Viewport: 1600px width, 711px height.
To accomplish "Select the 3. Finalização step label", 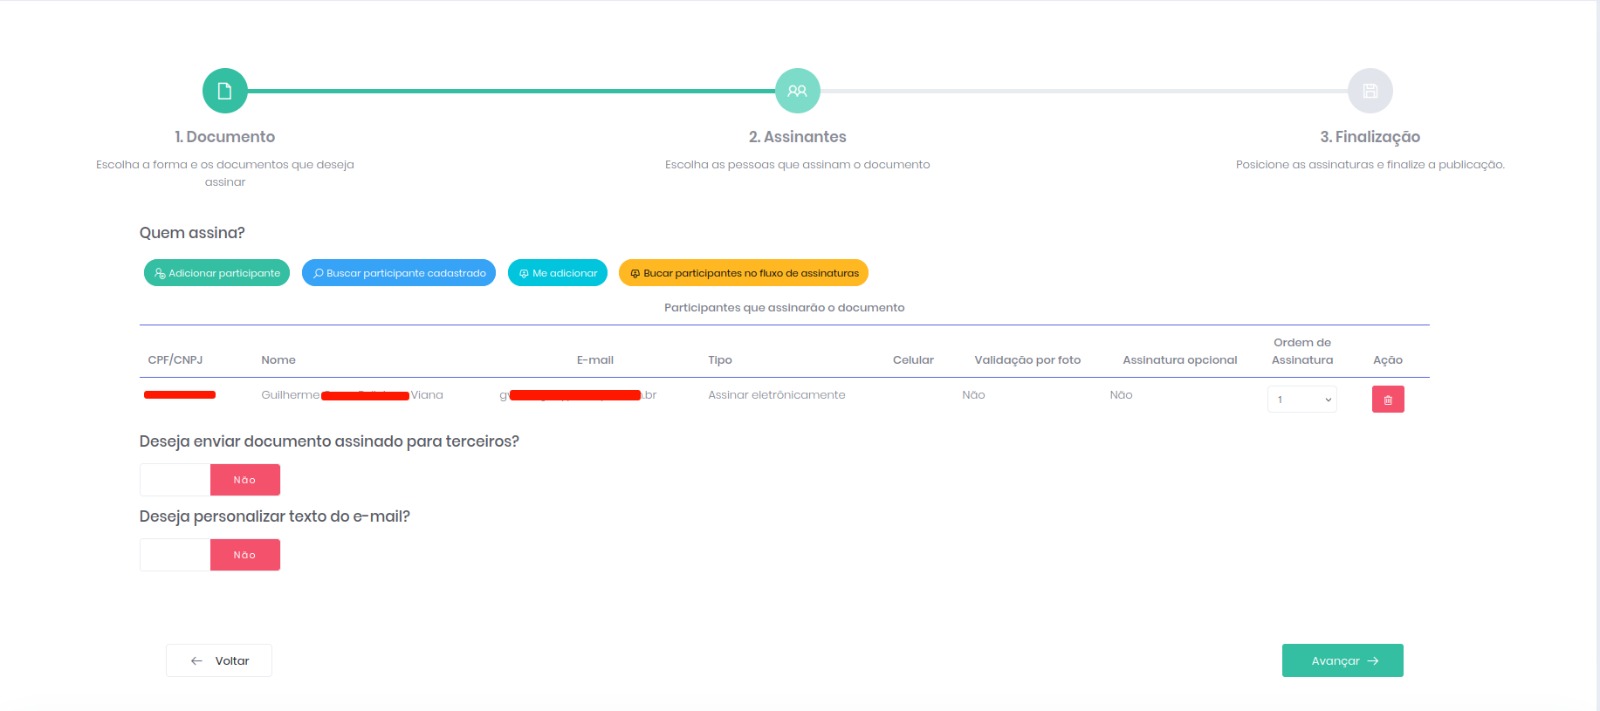I will point(1370,137).
